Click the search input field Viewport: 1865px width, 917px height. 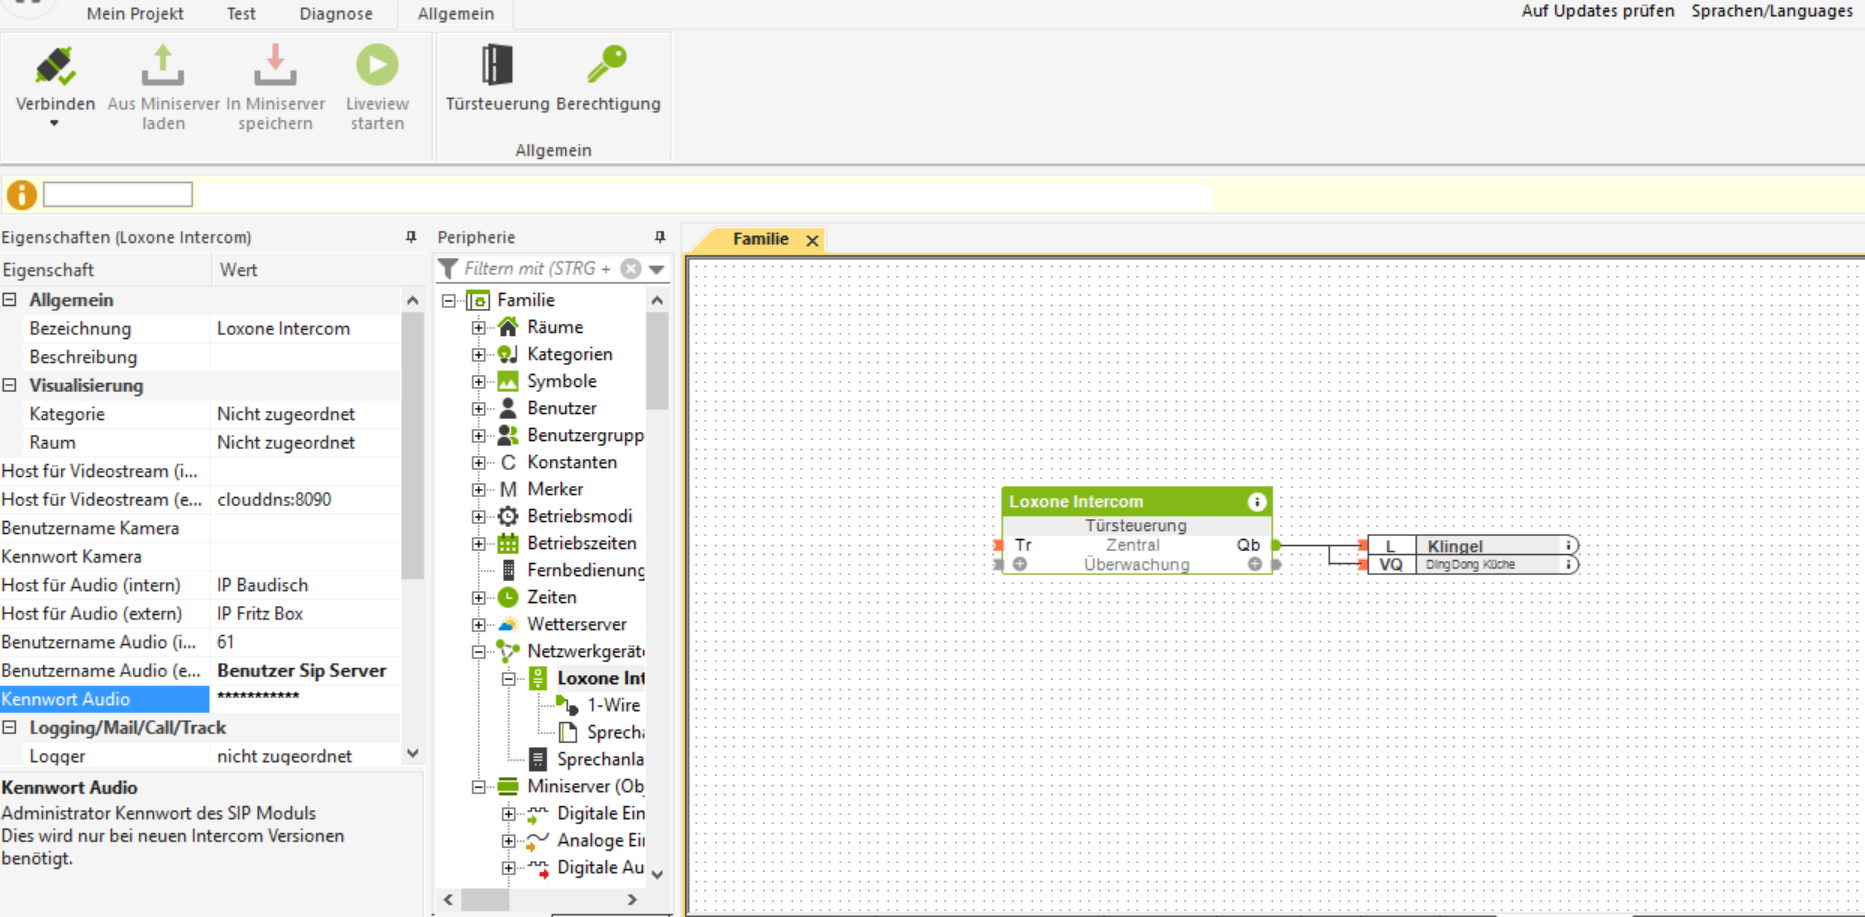point(118,194)
